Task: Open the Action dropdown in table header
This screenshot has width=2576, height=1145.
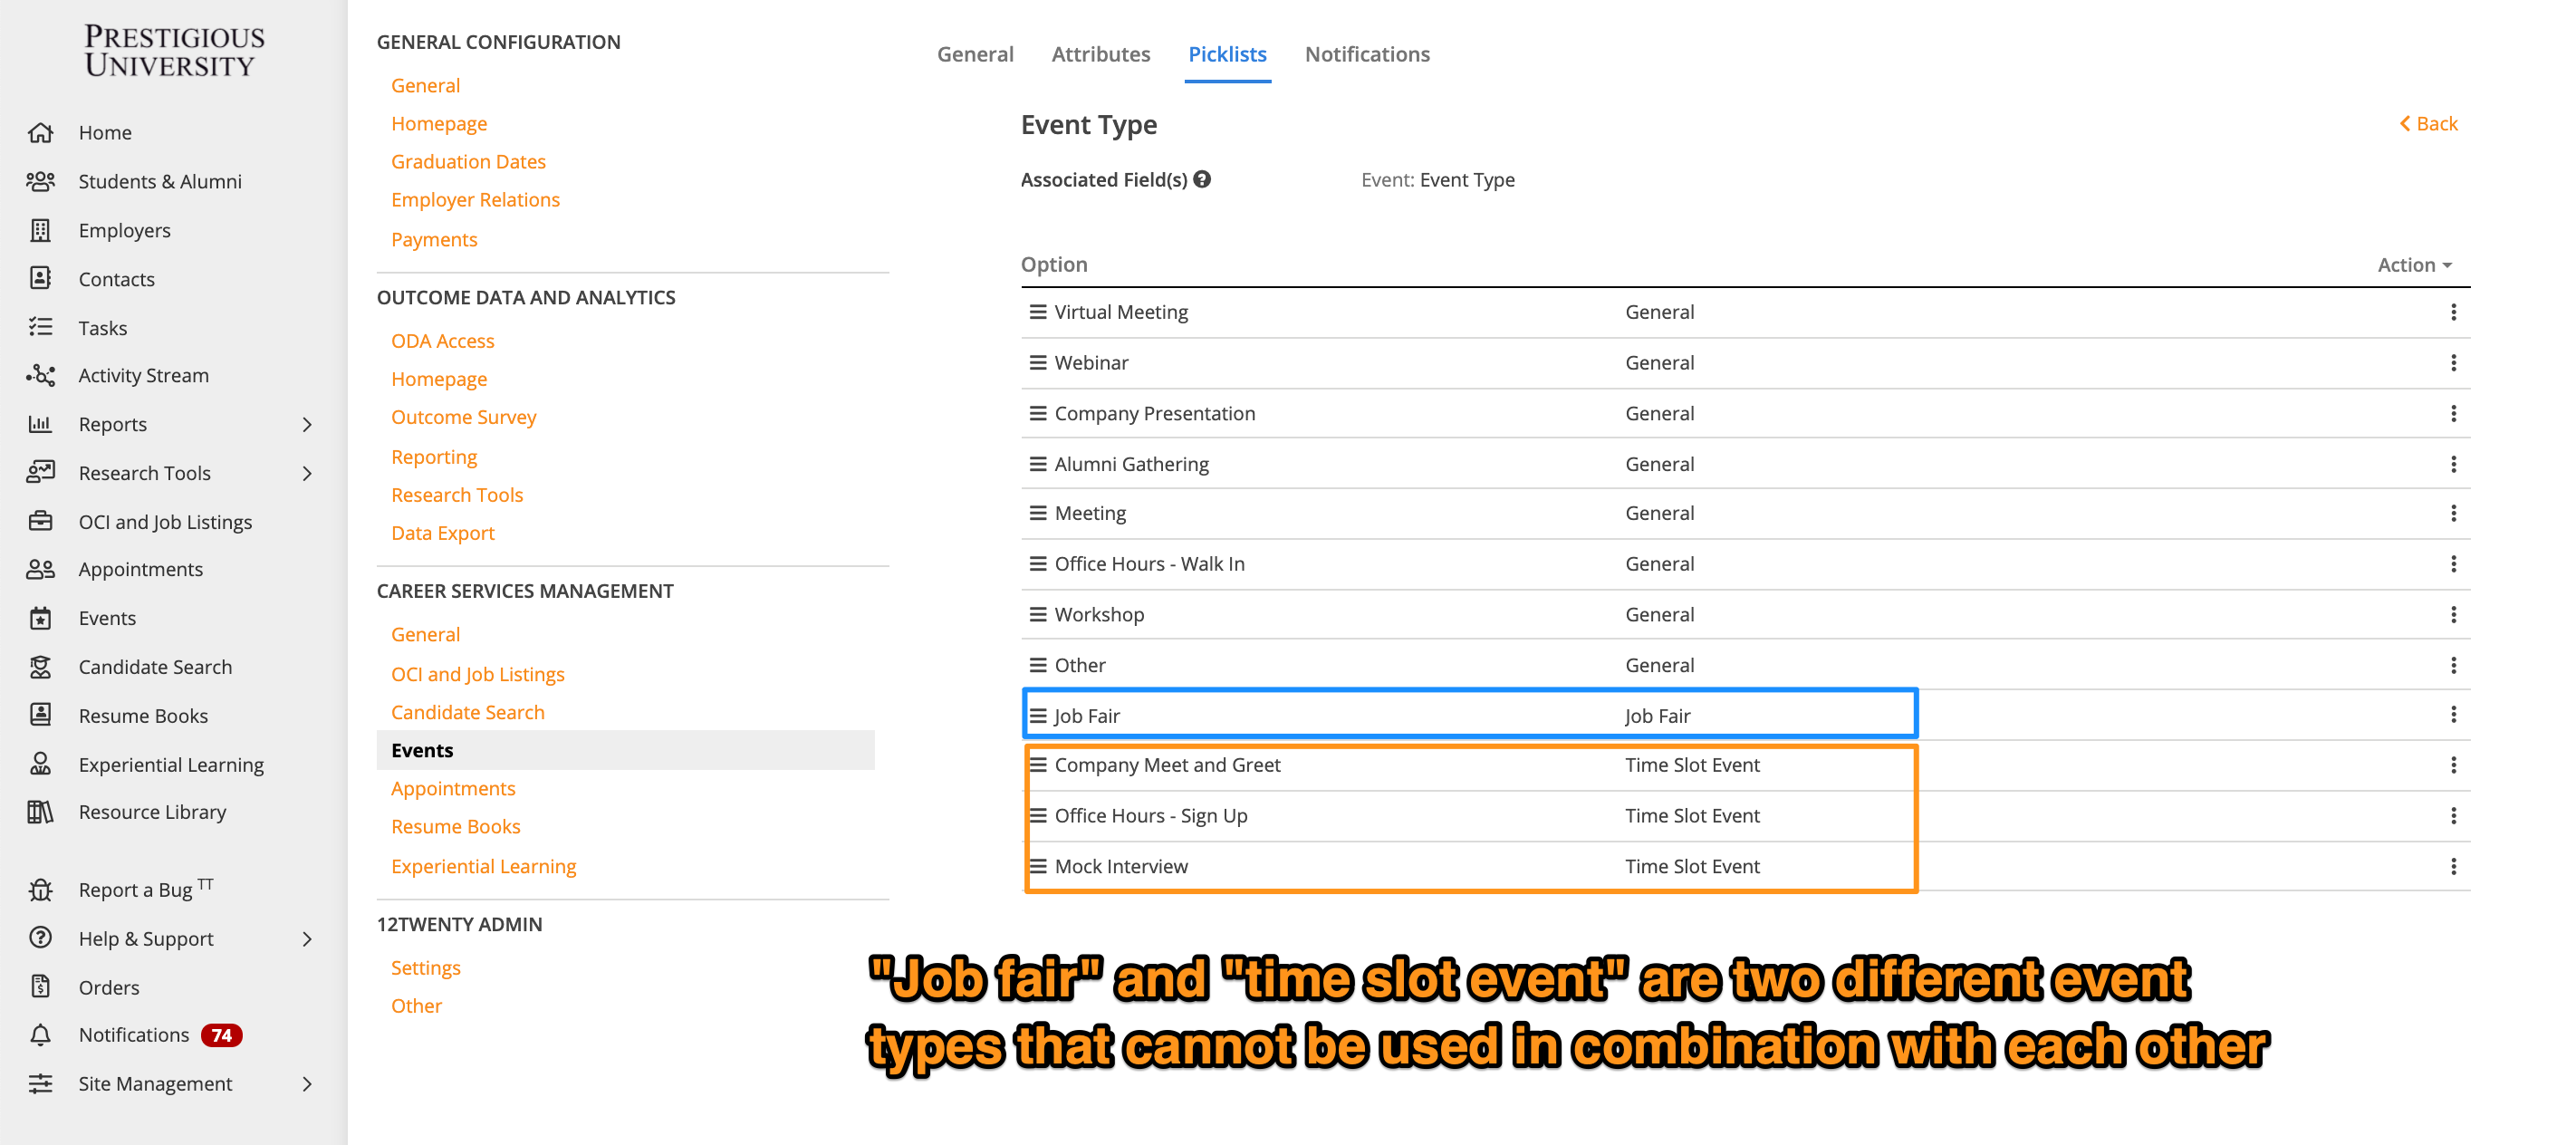Action: pyautogui.click(x=2414, y=265)
